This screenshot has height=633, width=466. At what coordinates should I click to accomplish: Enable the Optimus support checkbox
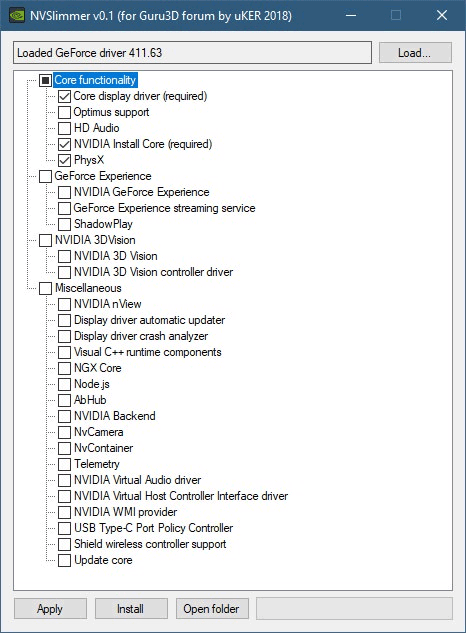(64, 112)
